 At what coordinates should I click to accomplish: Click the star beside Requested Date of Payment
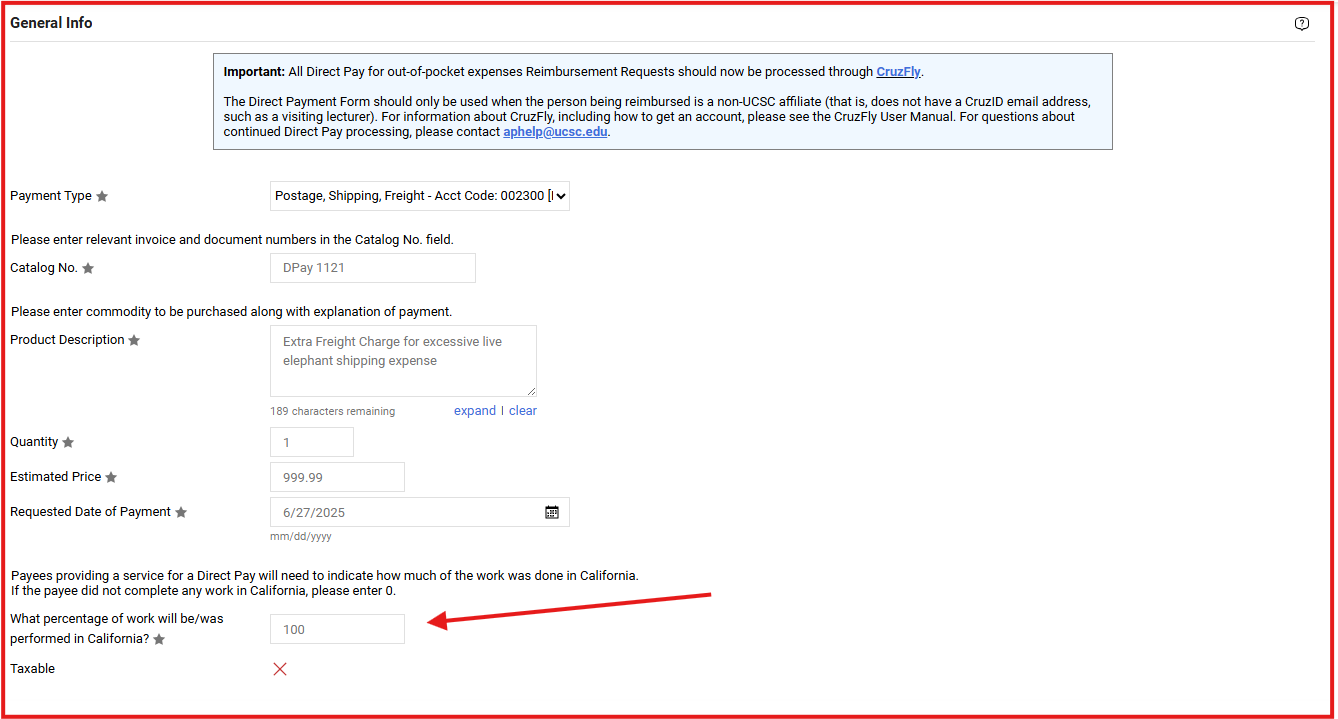point(181,513)
